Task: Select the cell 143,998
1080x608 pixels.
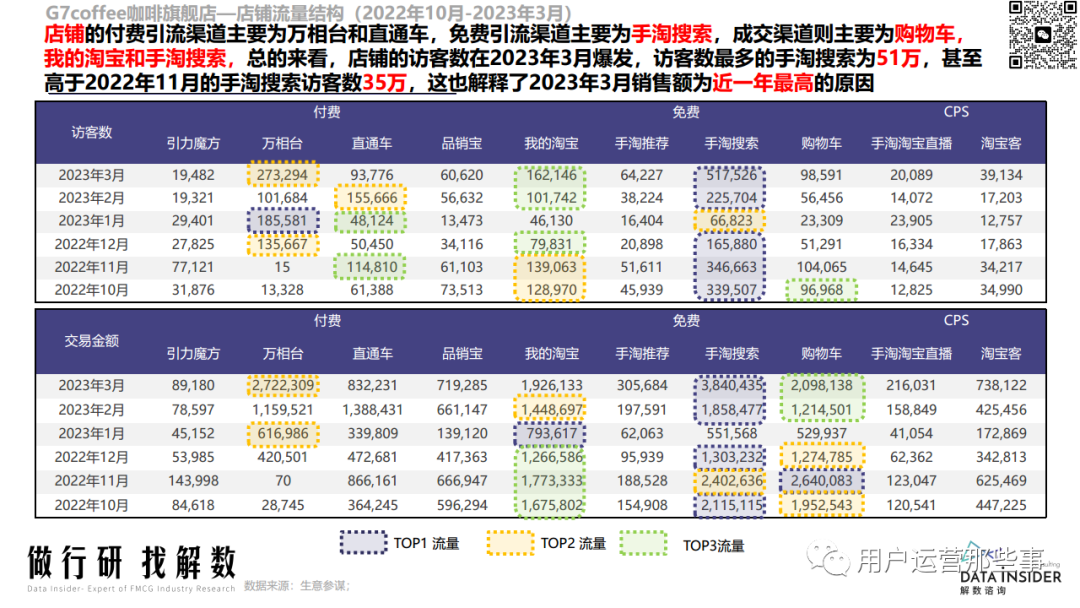Action: [193, 481]
